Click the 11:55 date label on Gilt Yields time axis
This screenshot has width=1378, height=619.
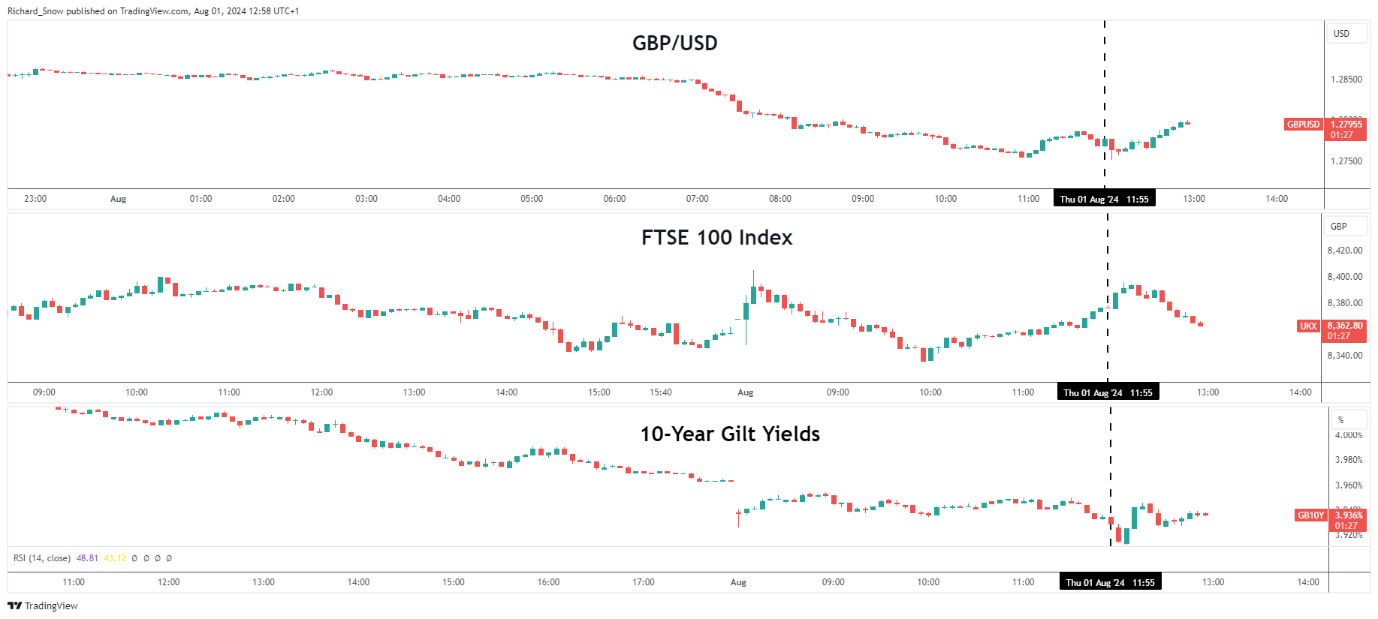pyautogui.click(x=1110, y=582)
